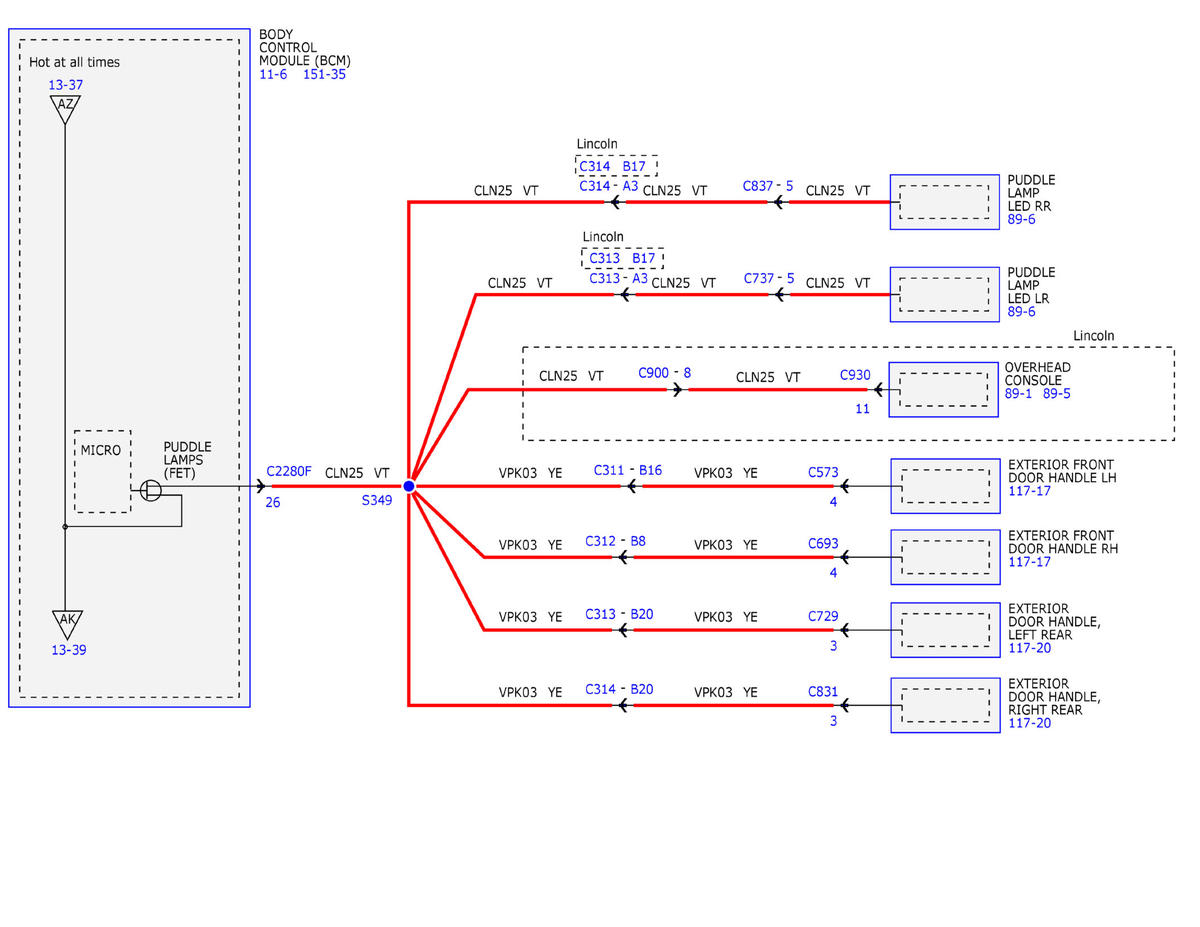Click the AK triangle terminal symbol
The height and width of the screenshot is (927, 1200).
click(x=67, y=623)
